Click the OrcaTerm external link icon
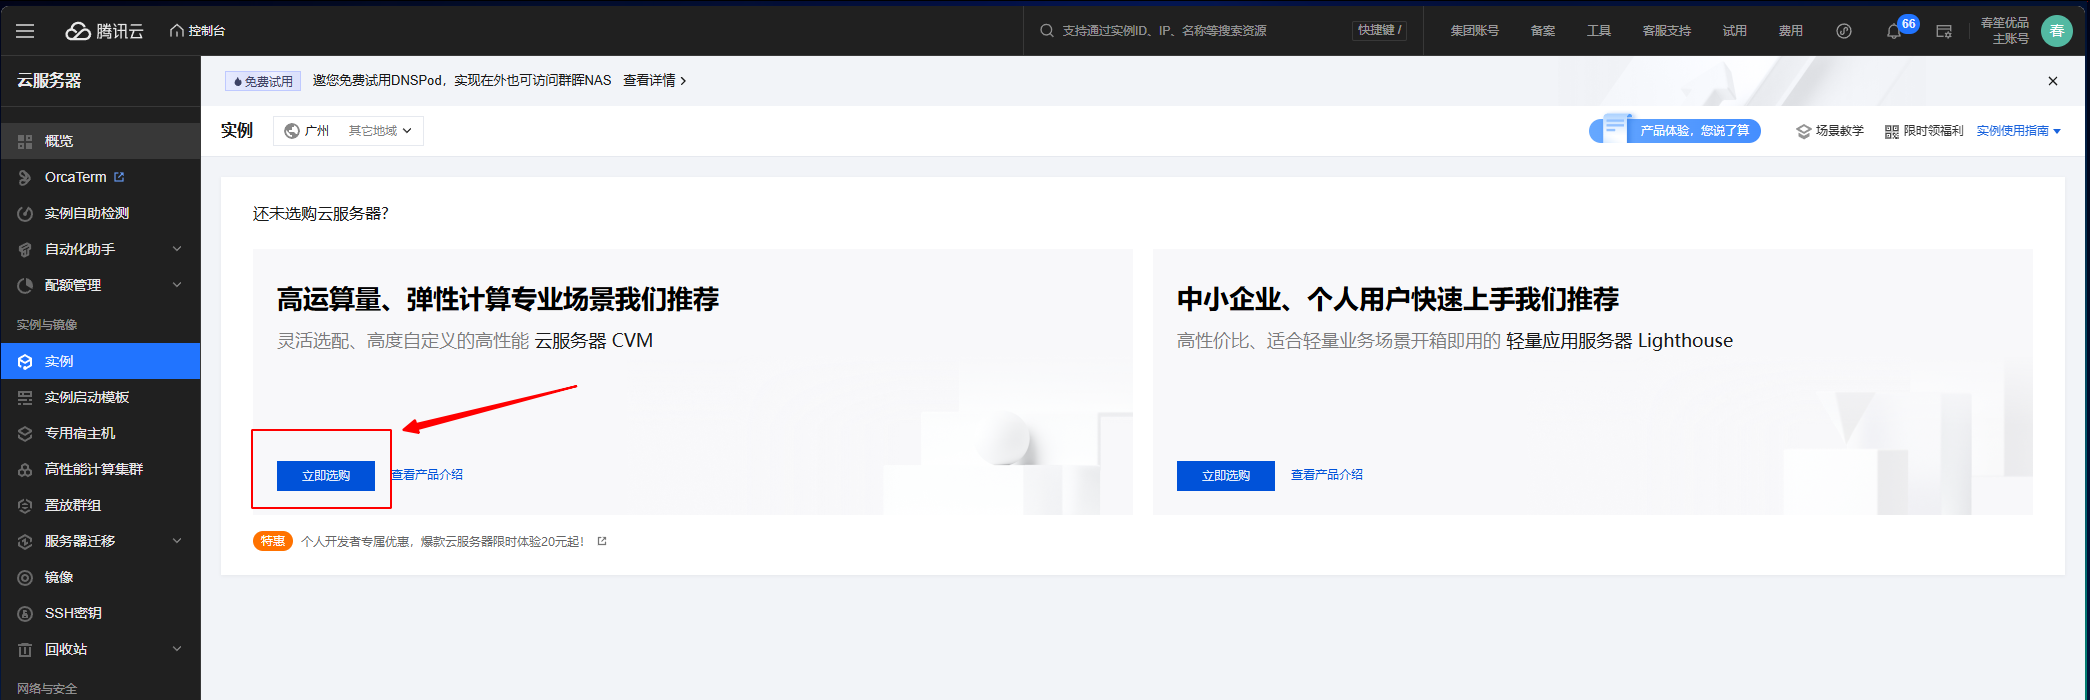The height and width of the screenshot is (700, 2090). (x=119, y=177)
